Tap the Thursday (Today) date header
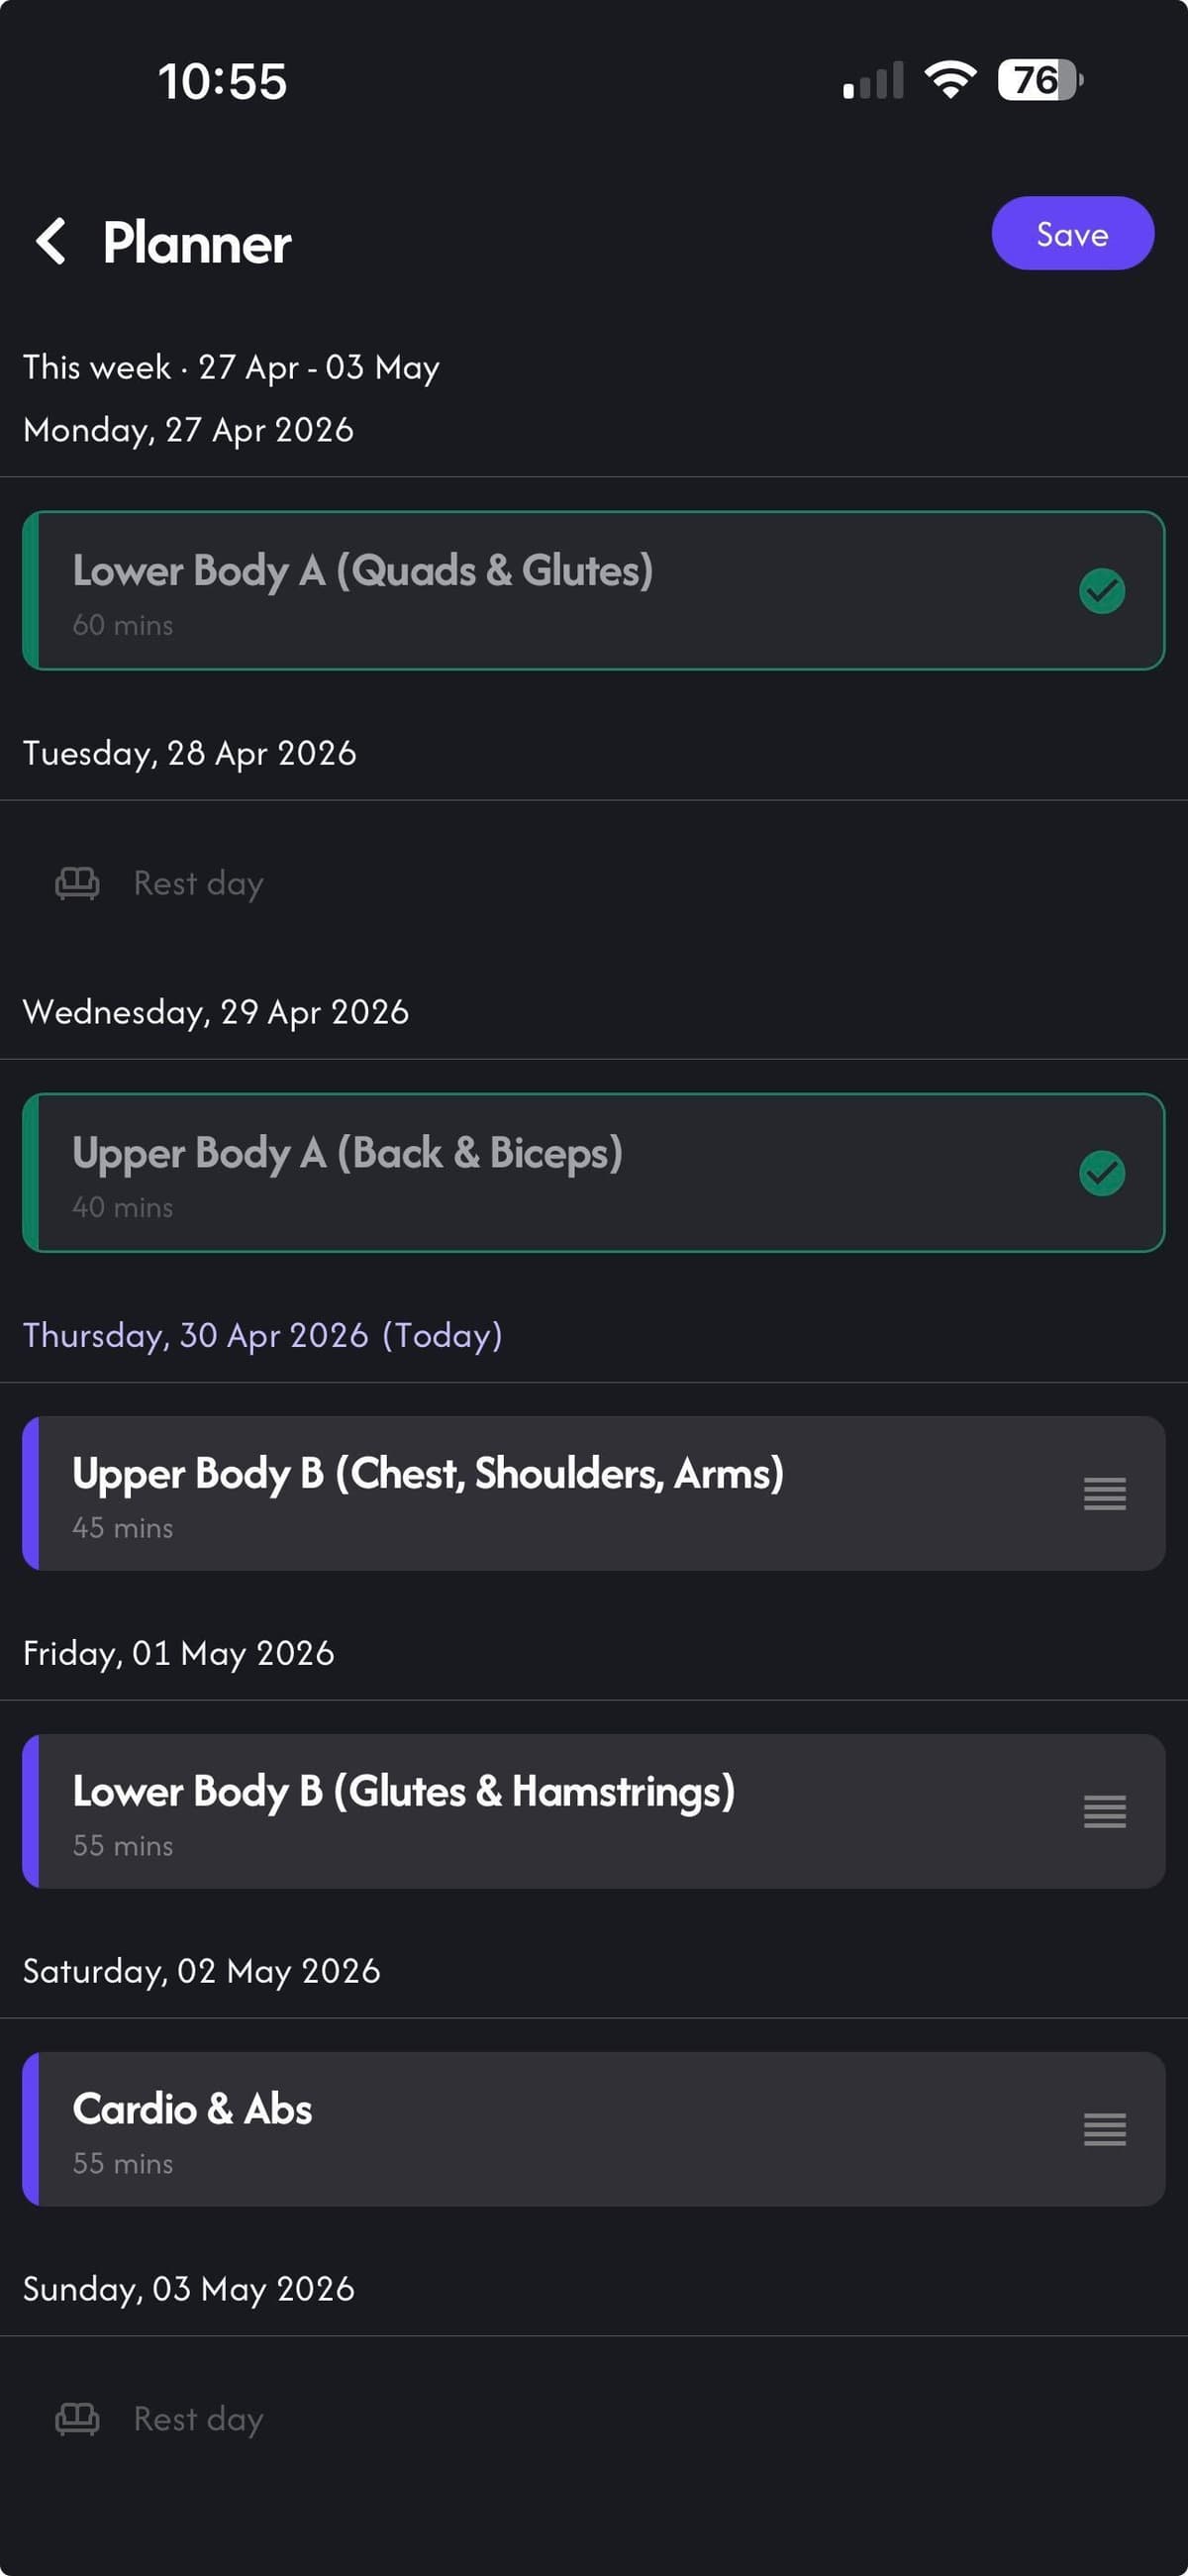 tap(262, 1336)
